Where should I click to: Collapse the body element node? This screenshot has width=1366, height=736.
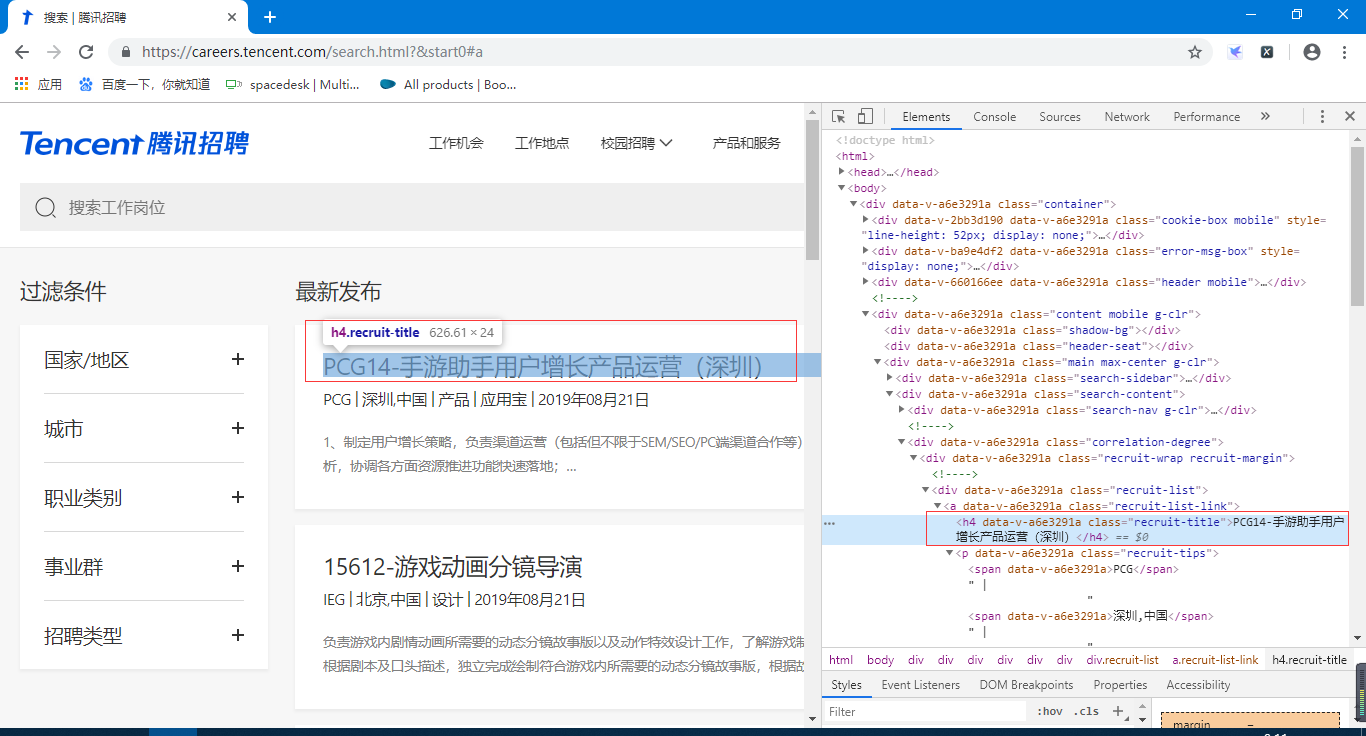[842, 188]
